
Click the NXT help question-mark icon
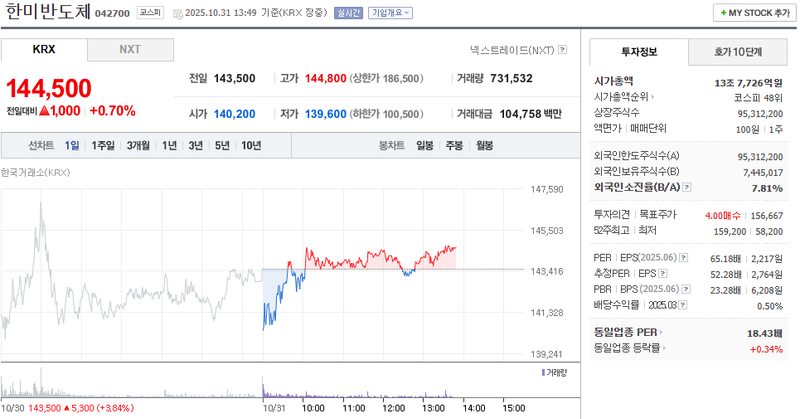(562, 50)
